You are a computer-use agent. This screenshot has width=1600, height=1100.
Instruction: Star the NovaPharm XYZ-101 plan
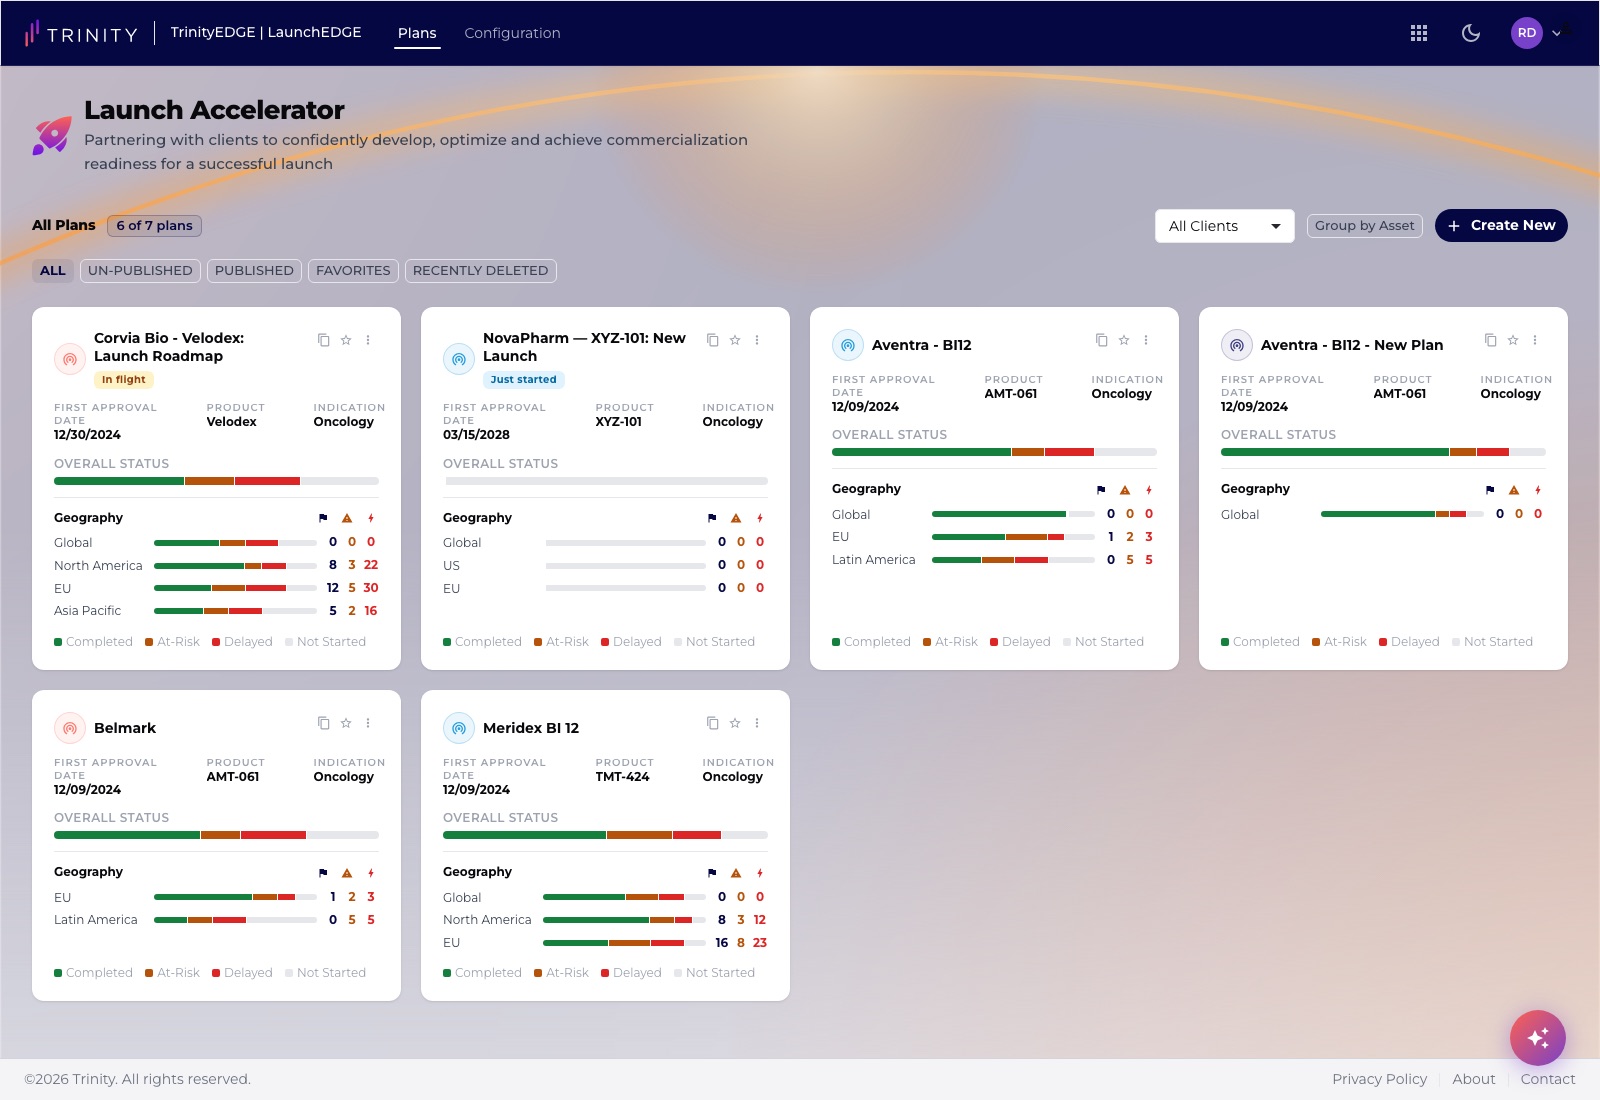pos(735,340)
